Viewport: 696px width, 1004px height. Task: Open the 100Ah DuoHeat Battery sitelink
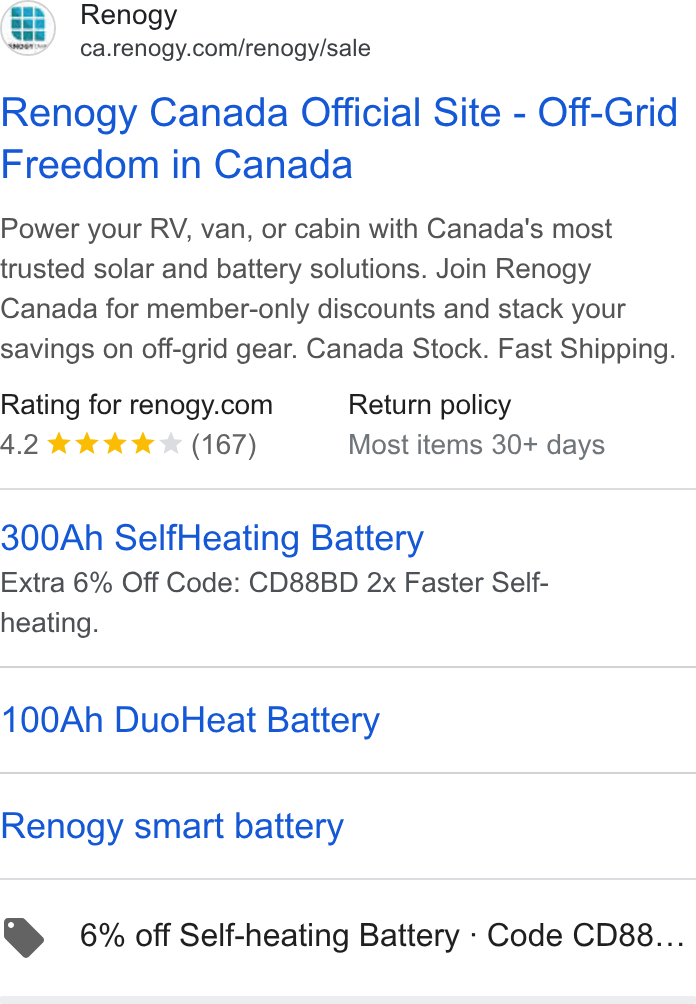tap(190, 719)
